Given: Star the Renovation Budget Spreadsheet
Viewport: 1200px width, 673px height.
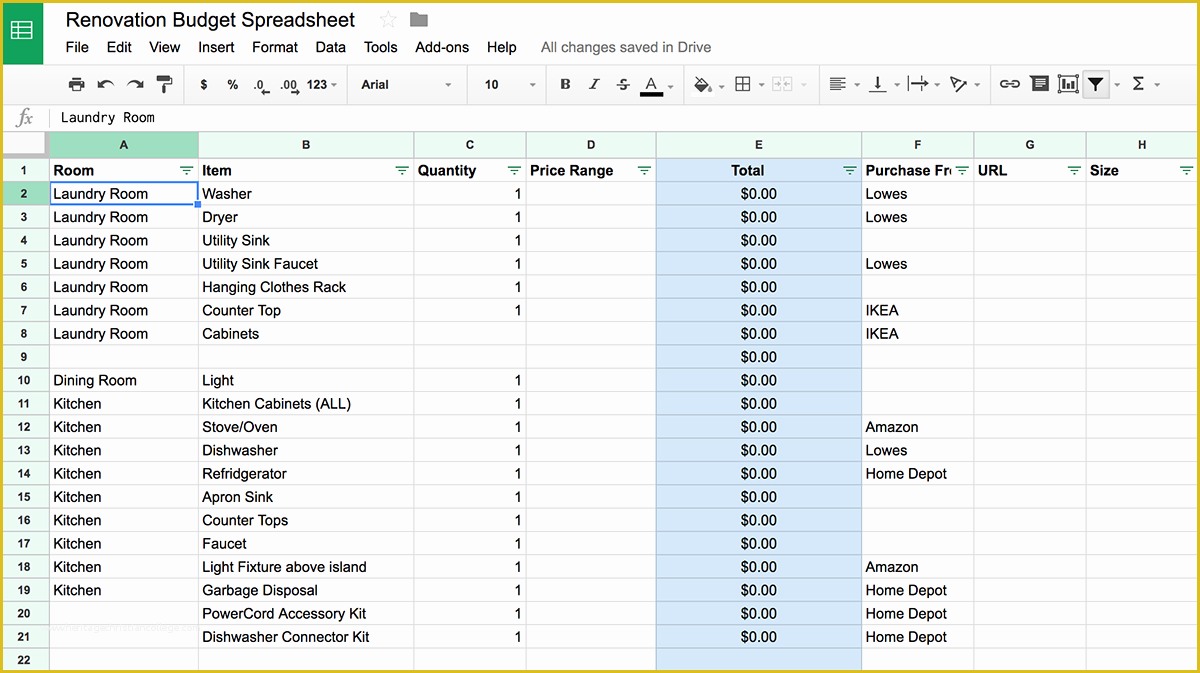Looking at the screenshot, I should (388, 20).
